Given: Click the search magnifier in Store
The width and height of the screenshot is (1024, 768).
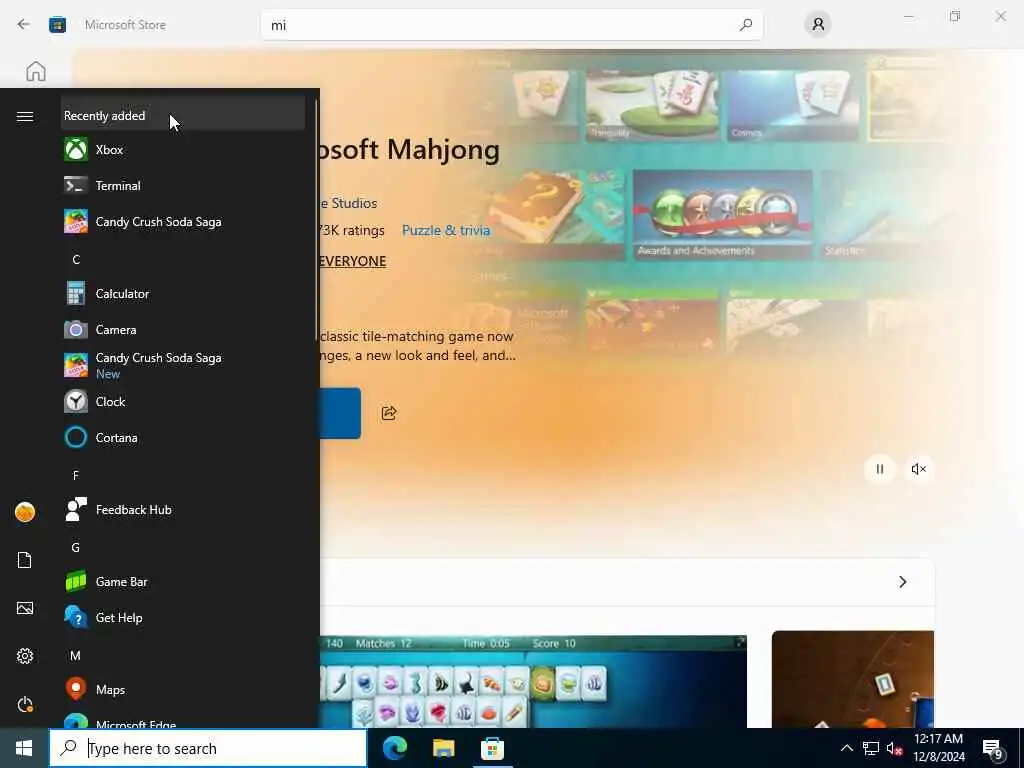Looking at the screenshot, I should (x=746, y=25).
